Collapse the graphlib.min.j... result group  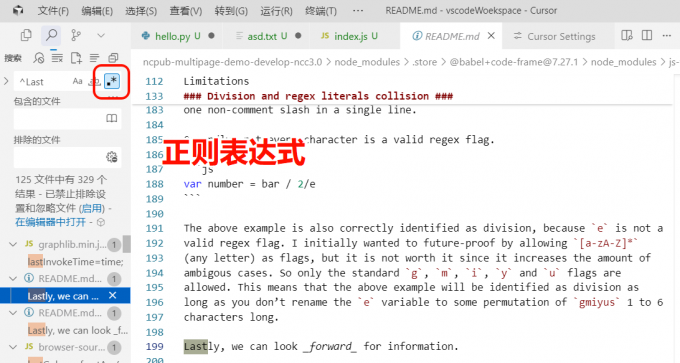pyautogui.click(x=13, y=245)
